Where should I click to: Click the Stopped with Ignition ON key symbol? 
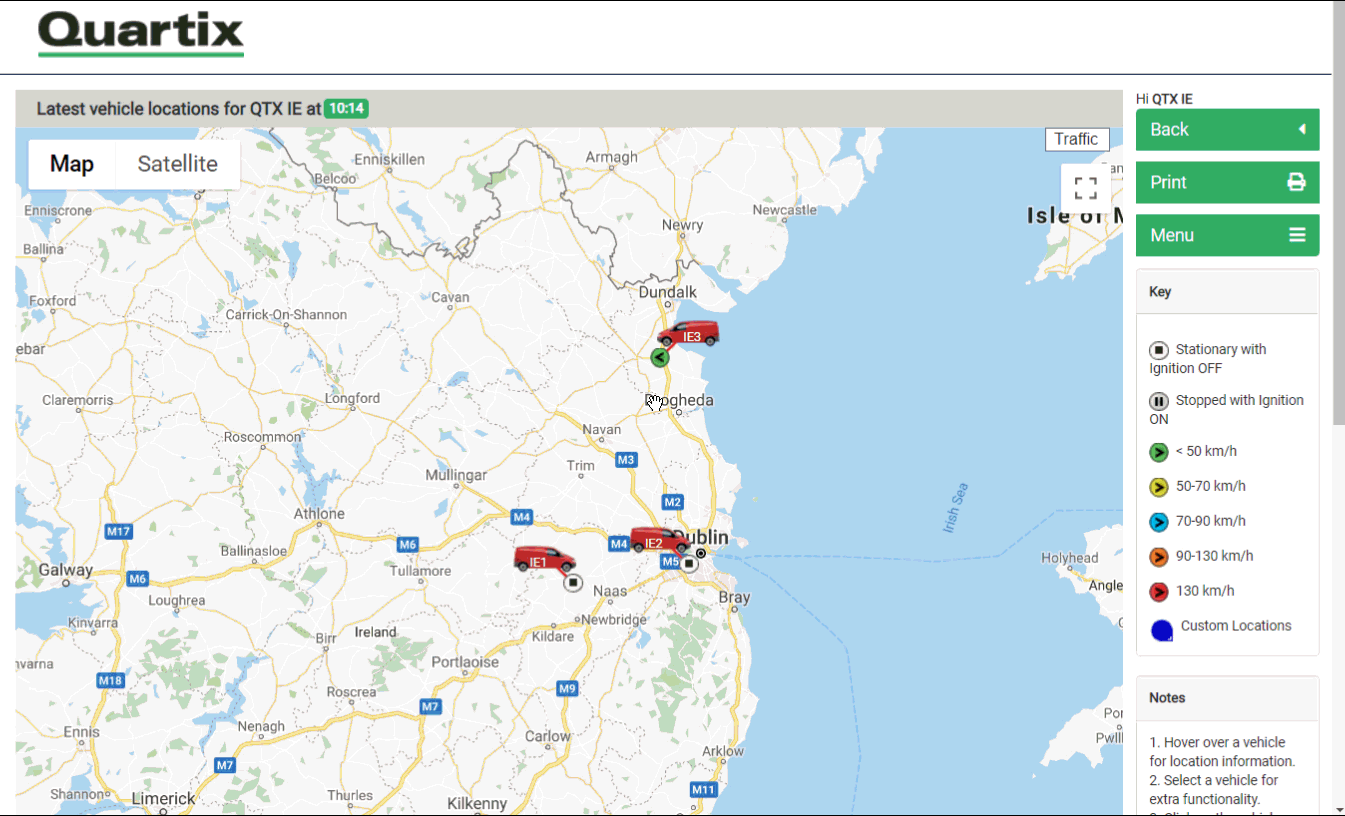coord(1159,401)
